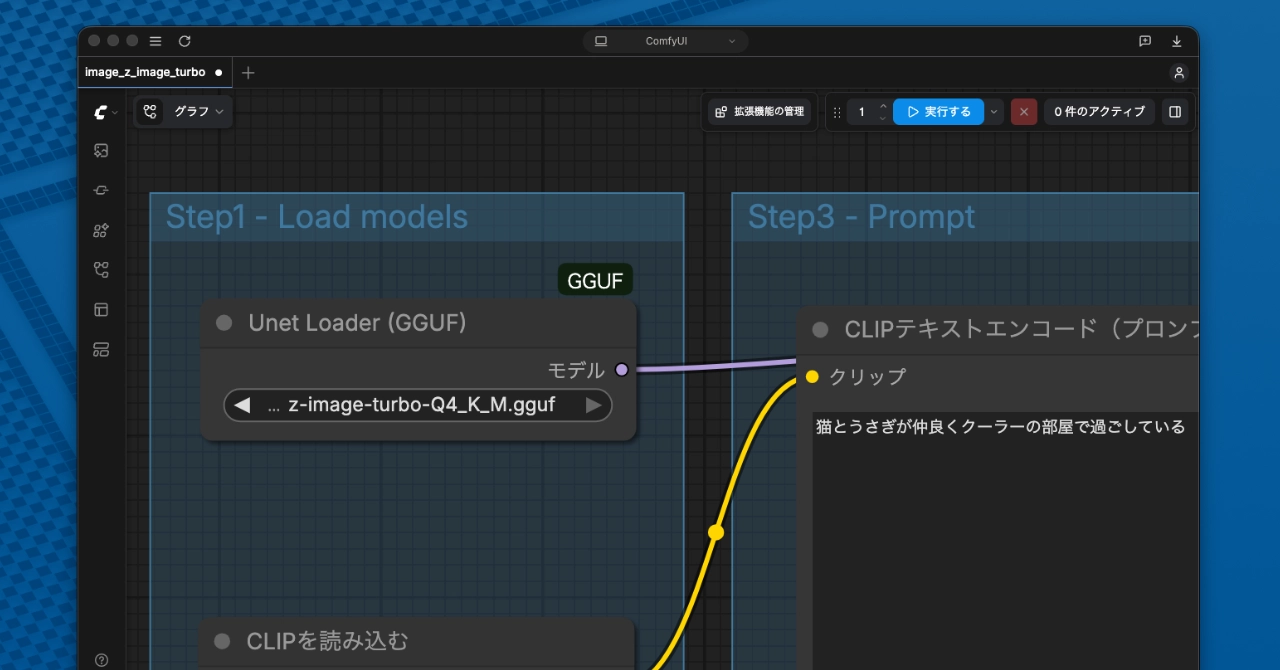Select previous model with left arrow
The width and height of the screenshot is (1280, 670).
coord(241,405)
